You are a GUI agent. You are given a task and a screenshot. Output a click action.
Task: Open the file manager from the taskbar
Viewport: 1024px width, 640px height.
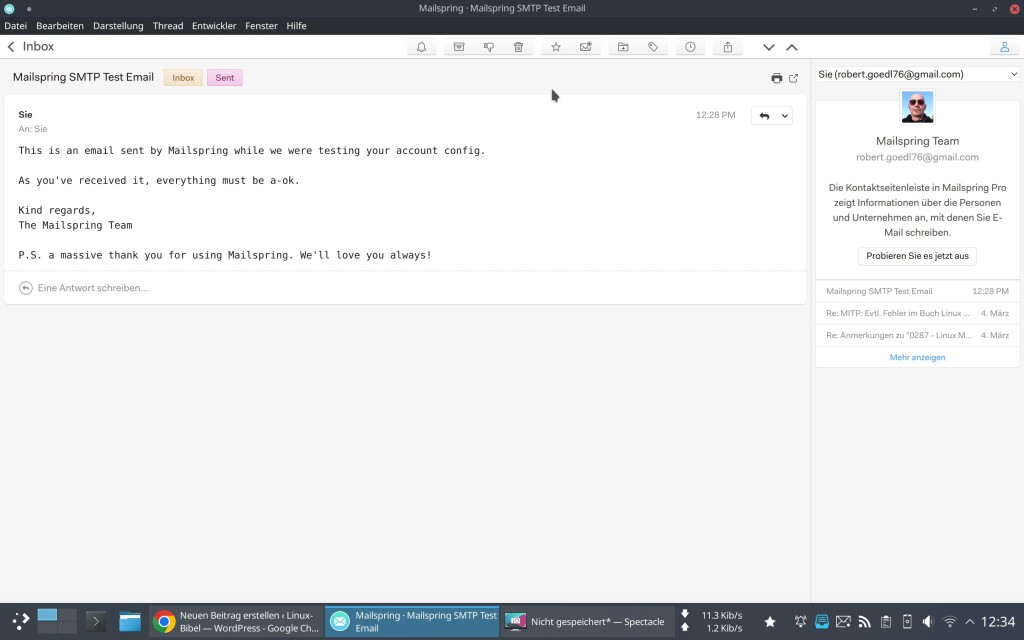(x=130, y=621)
